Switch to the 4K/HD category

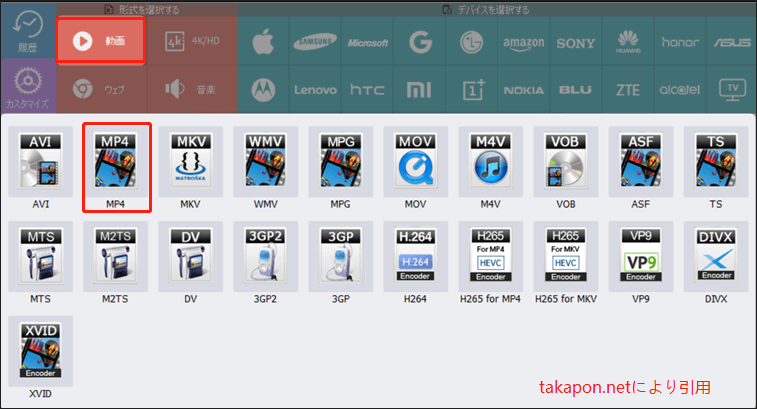click(192, 41)
